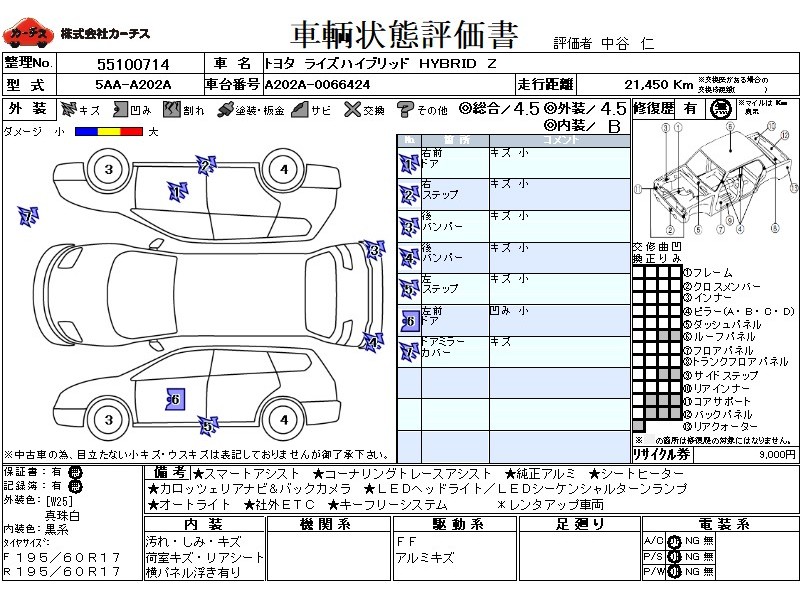Image resolution: width=800 pixels, height=600 pixels.
Task: Click damage marker 6 on left front door
Action: [173, 399]
